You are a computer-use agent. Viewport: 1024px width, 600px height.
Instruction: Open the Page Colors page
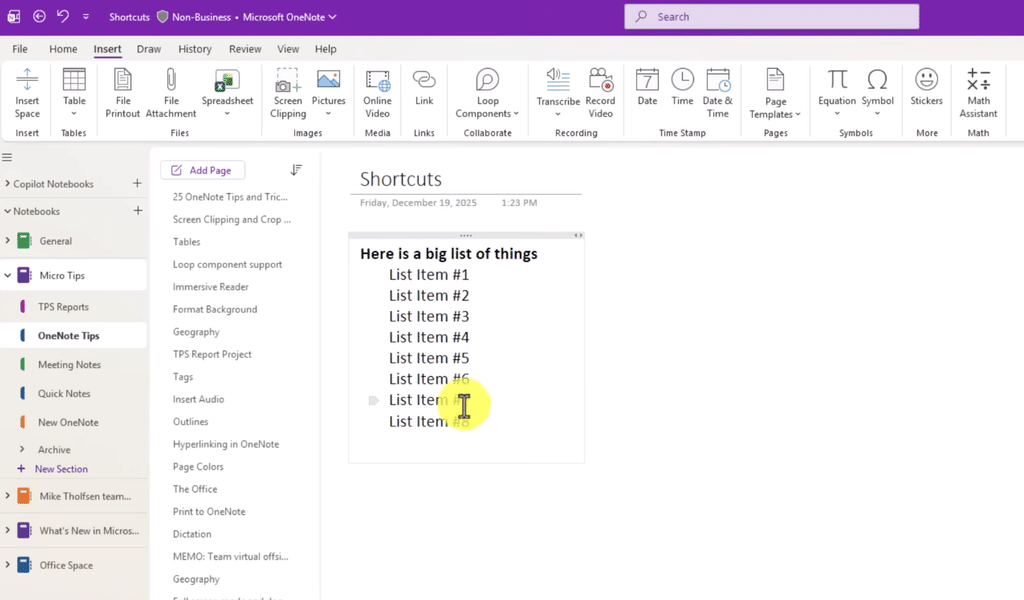tap(198, 466)
